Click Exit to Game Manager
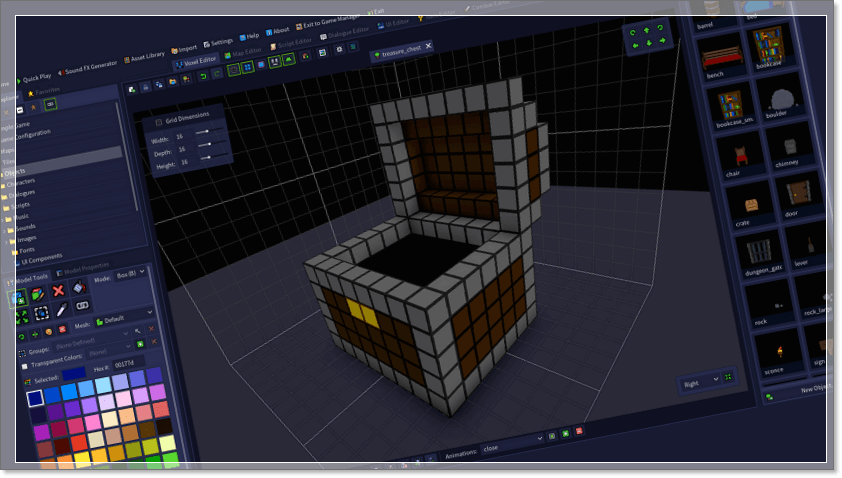 click(x=328, y=23)
